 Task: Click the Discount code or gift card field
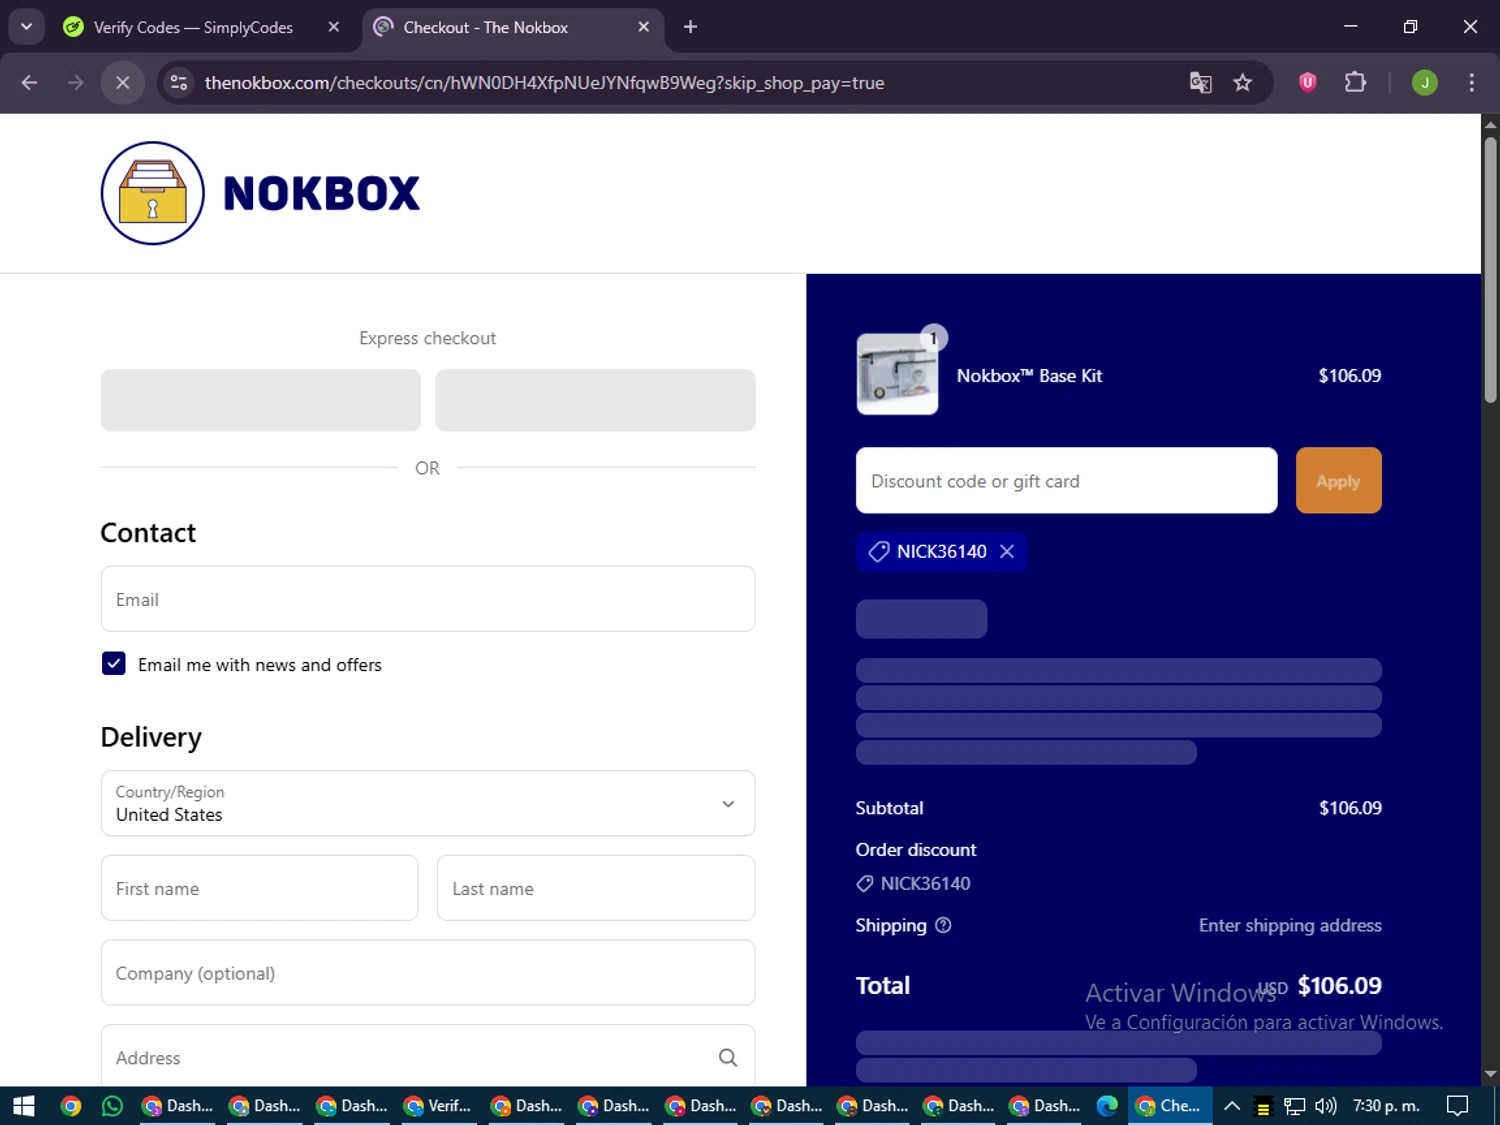[1066, 481]
